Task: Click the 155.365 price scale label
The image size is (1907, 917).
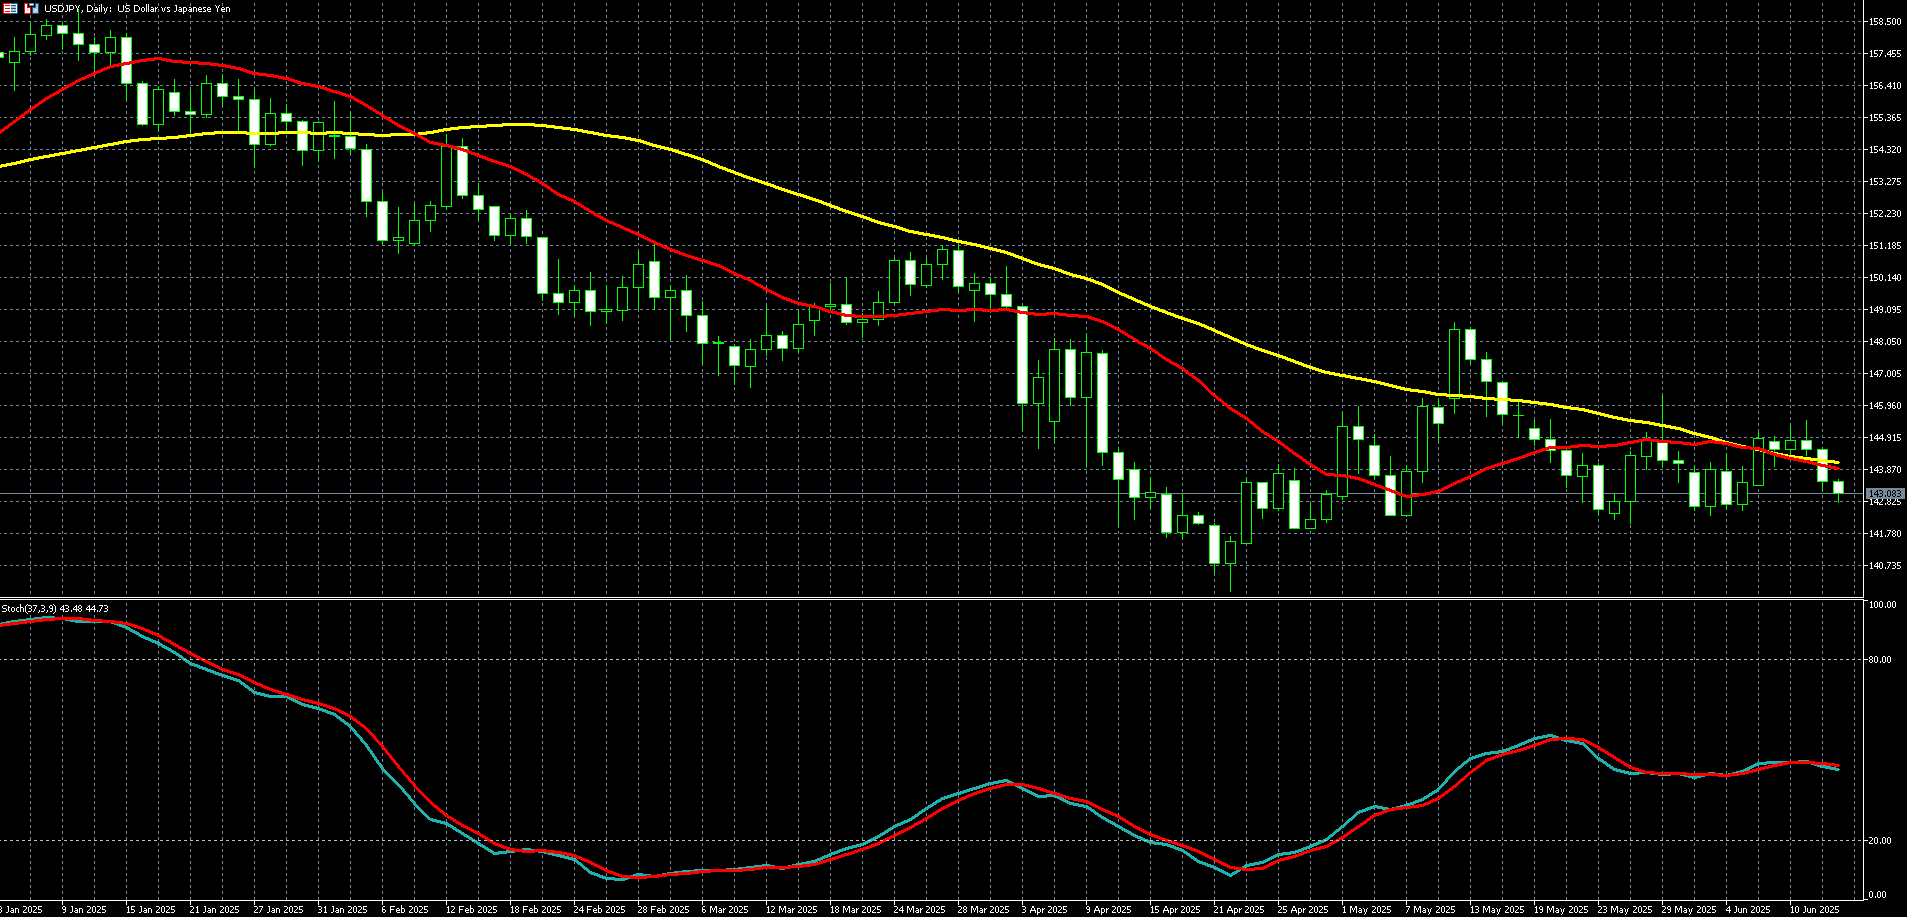Action: tap(1885, 117)
